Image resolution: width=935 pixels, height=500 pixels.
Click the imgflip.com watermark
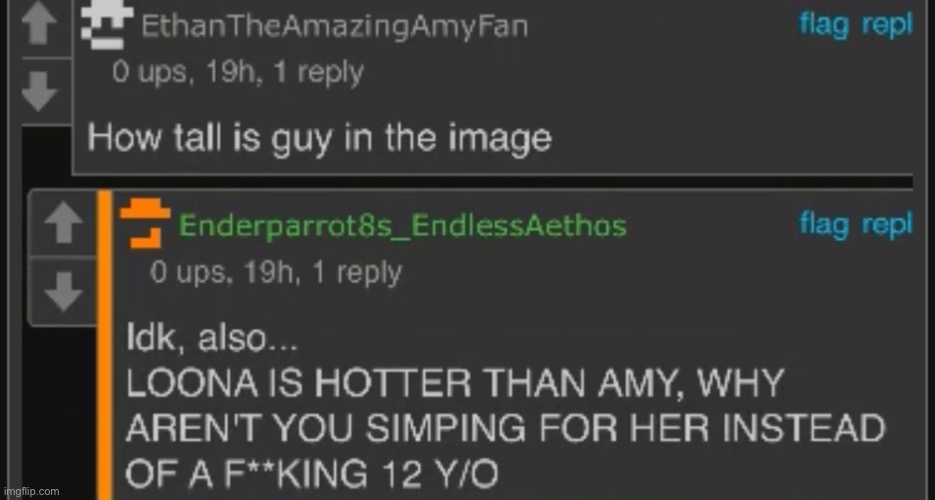[31, 492]
